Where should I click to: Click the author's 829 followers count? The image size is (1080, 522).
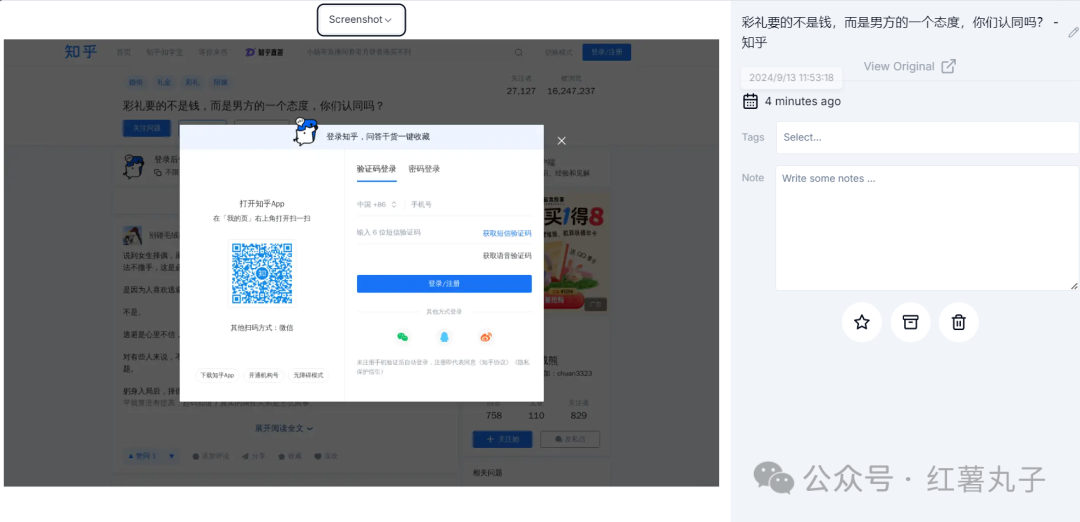pos(579,415)
